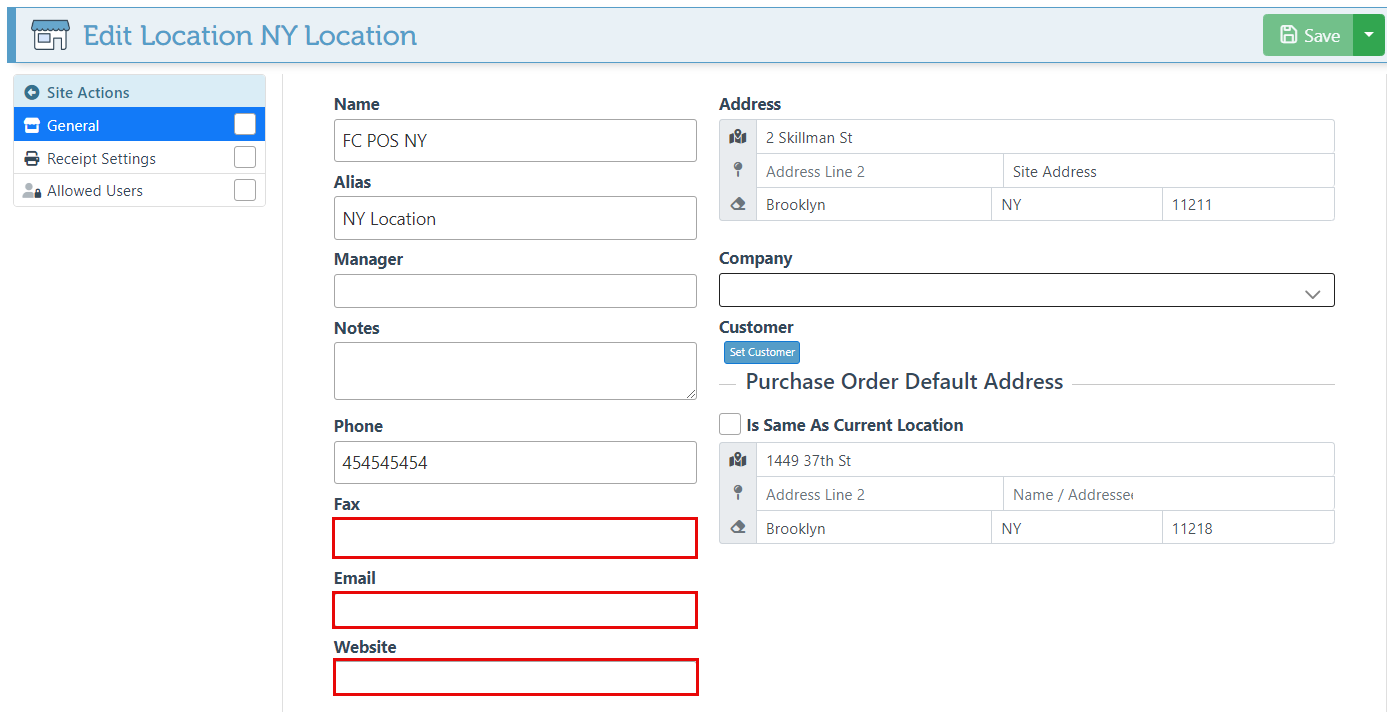Click the Save button
The width and height of the screenshot is (1387, 712).
pos(1309,35)
